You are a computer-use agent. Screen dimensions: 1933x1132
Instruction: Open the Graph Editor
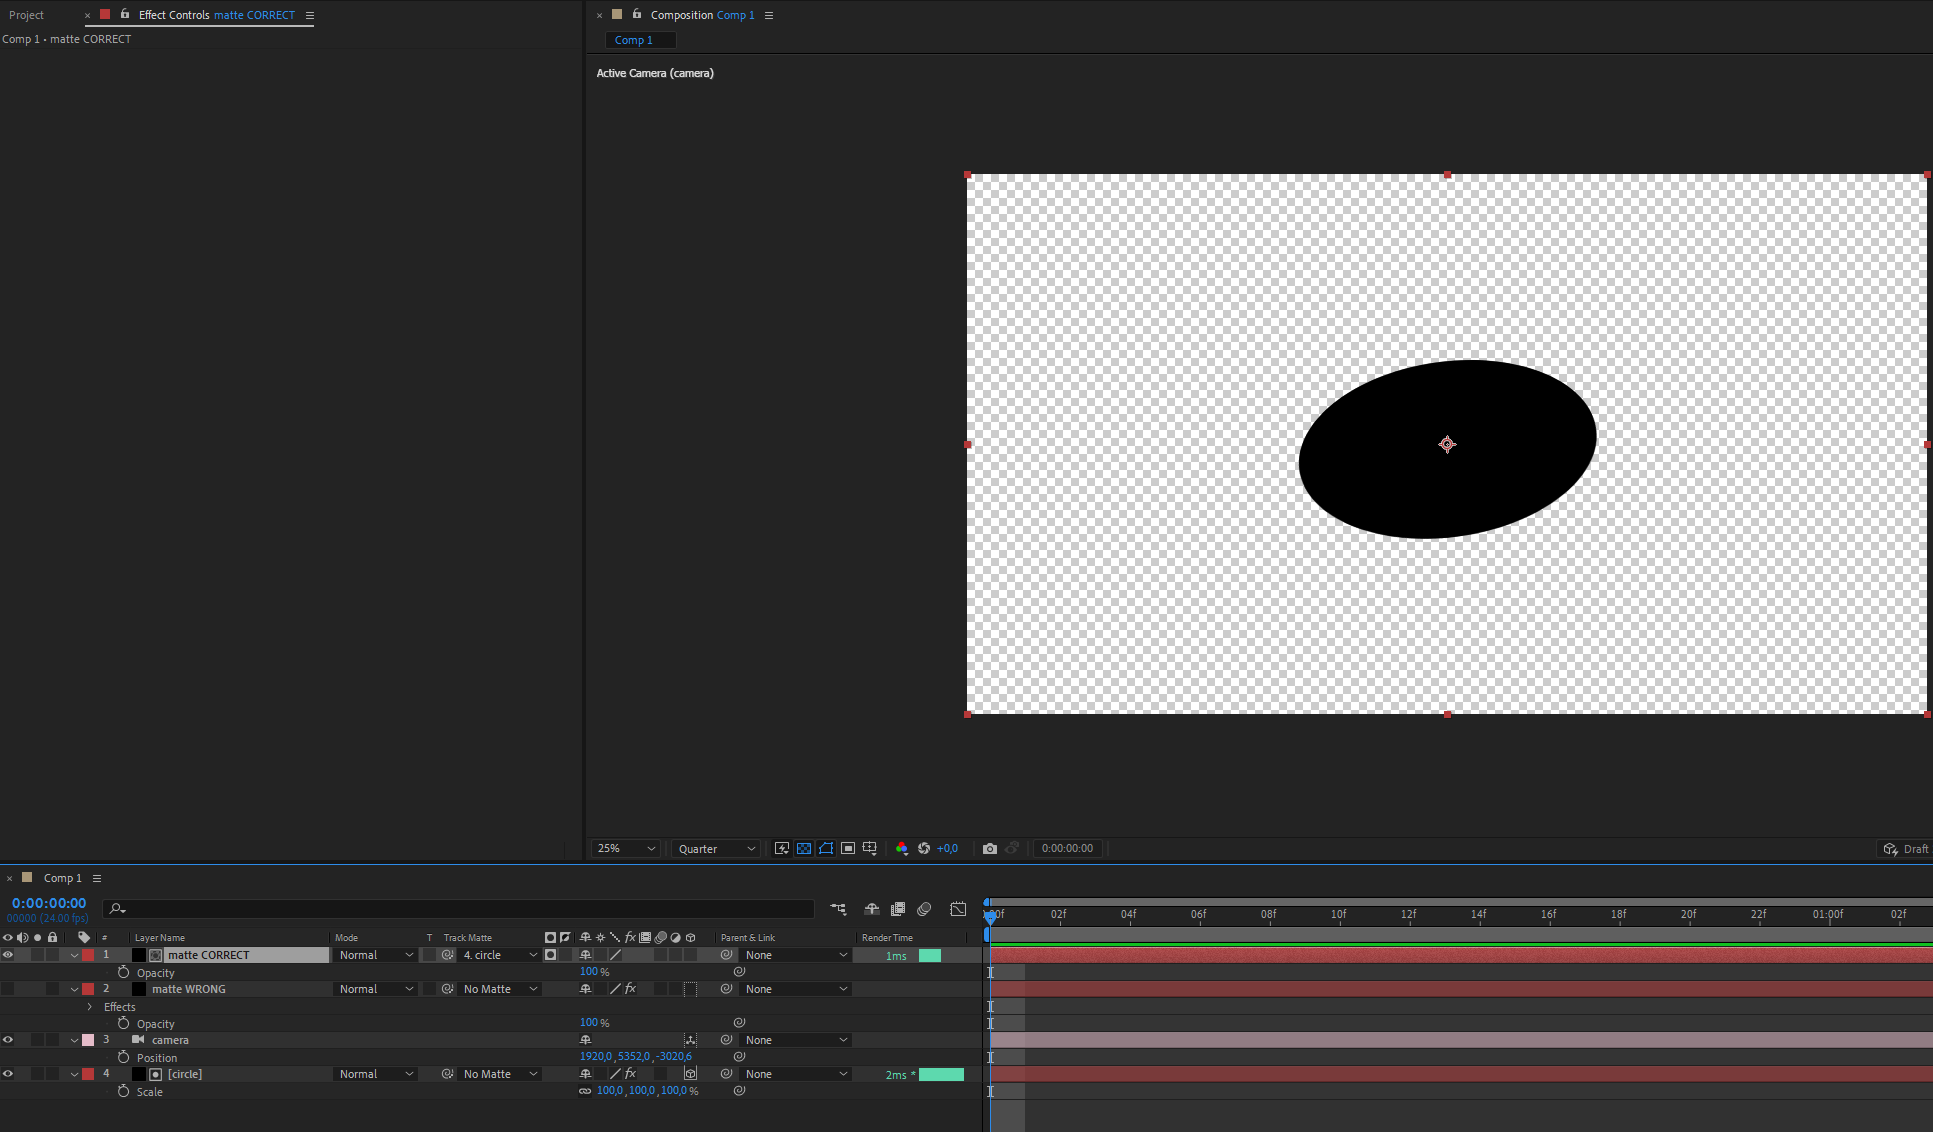click(x=958, y=909)
